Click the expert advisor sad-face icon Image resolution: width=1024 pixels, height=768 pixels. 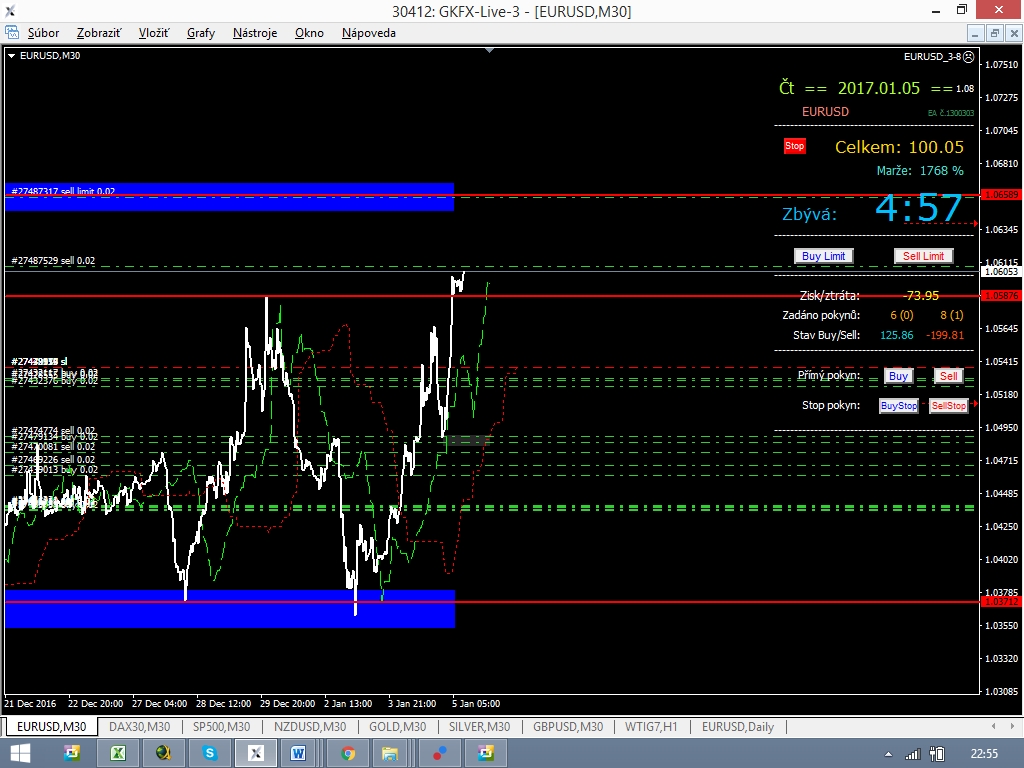tap(968, 56)
